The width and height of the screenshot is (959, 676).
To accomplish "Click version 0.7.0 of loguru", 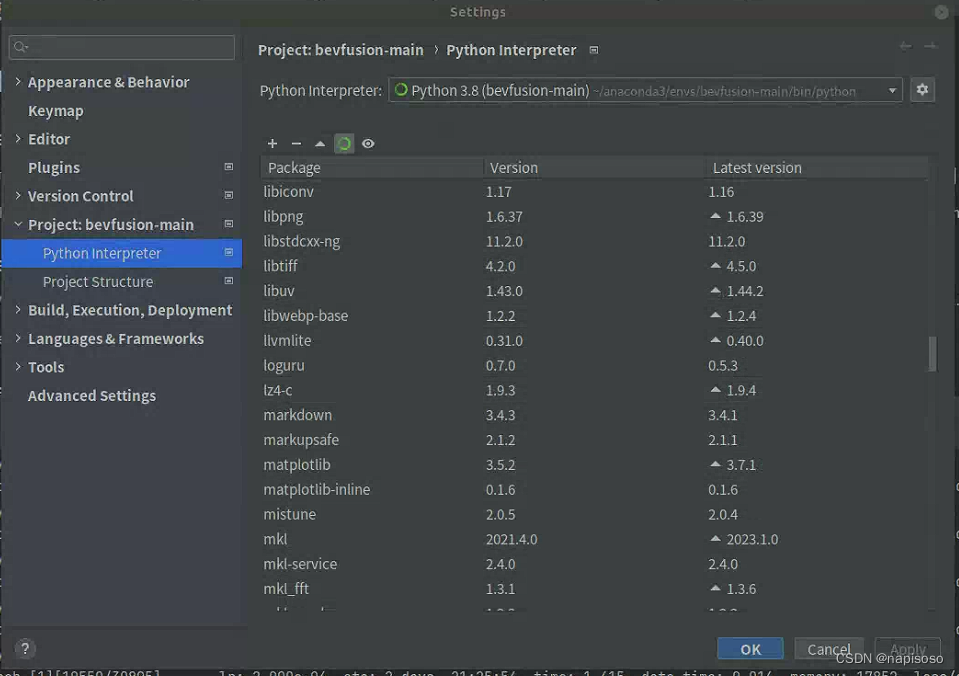I will (x=500, y=365).
